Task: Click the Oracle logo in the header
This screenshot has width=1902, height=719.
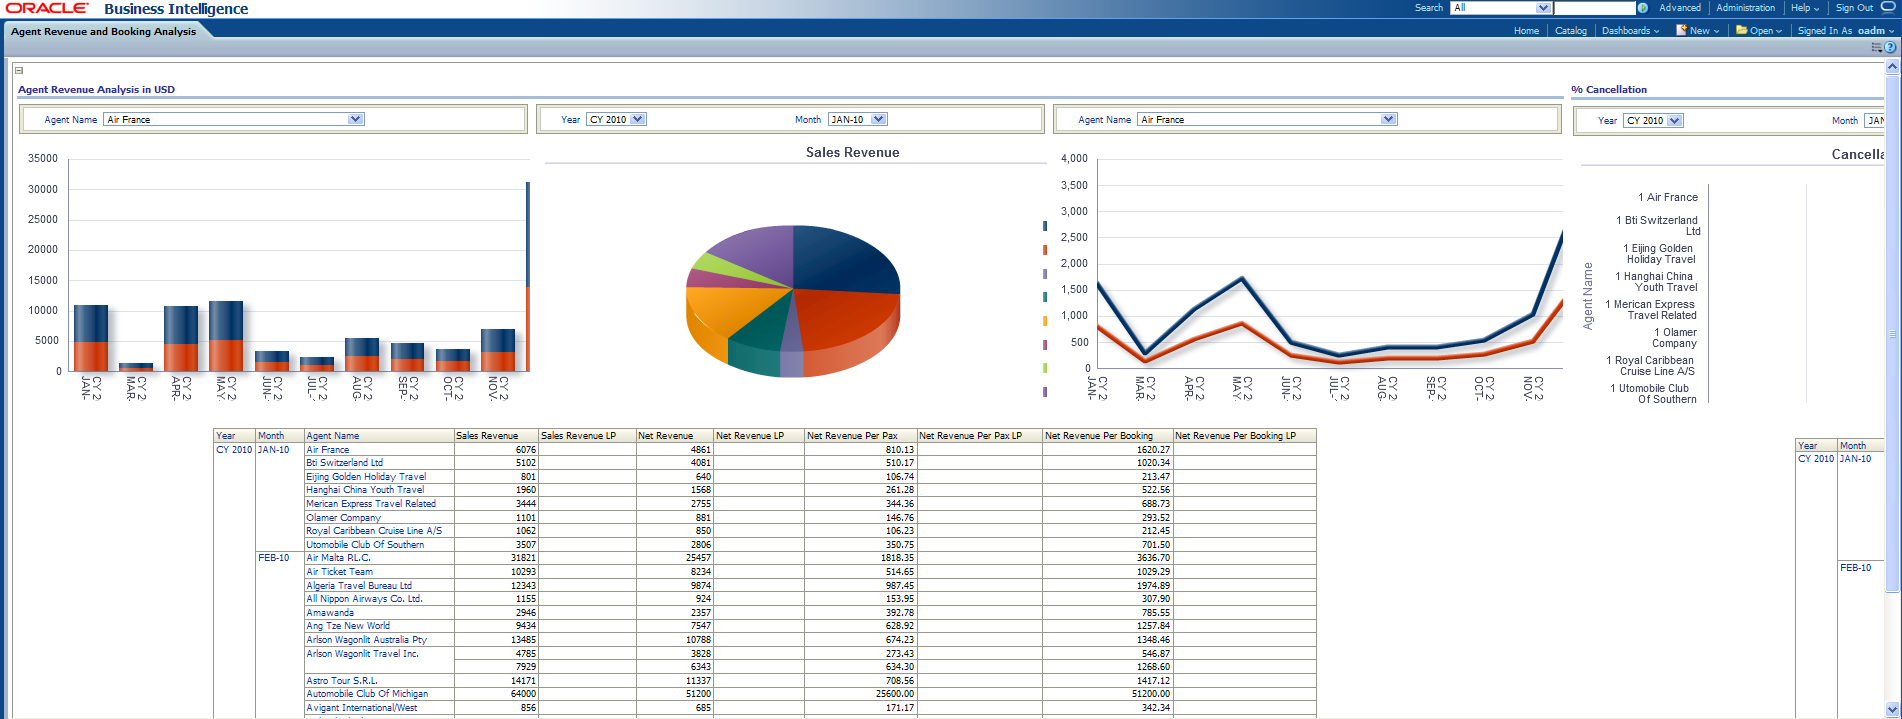Action: [x=47, y=8]
